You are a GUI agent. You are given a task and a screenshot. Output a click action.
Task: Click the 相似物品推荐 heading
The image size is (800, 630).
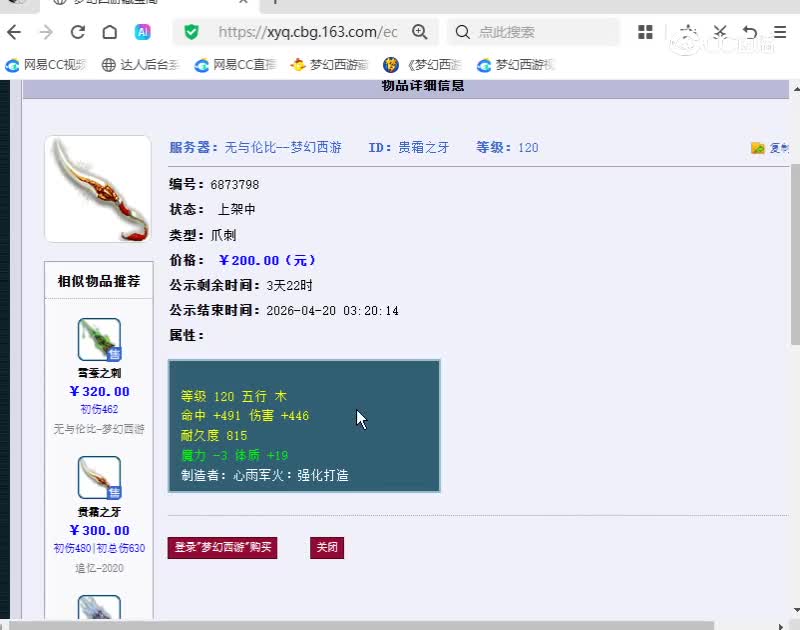tap(99, 281)
